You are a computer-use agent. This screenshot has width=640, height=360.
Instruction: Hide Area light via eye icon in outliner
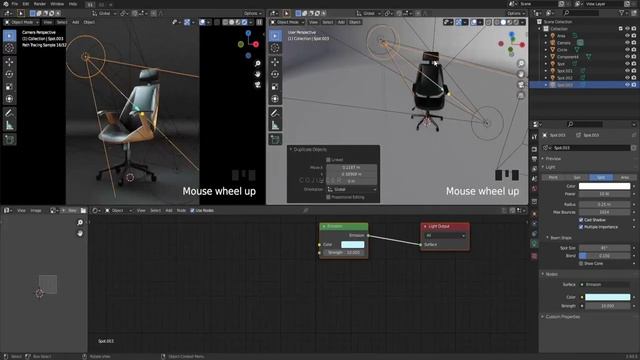(627, 36)
